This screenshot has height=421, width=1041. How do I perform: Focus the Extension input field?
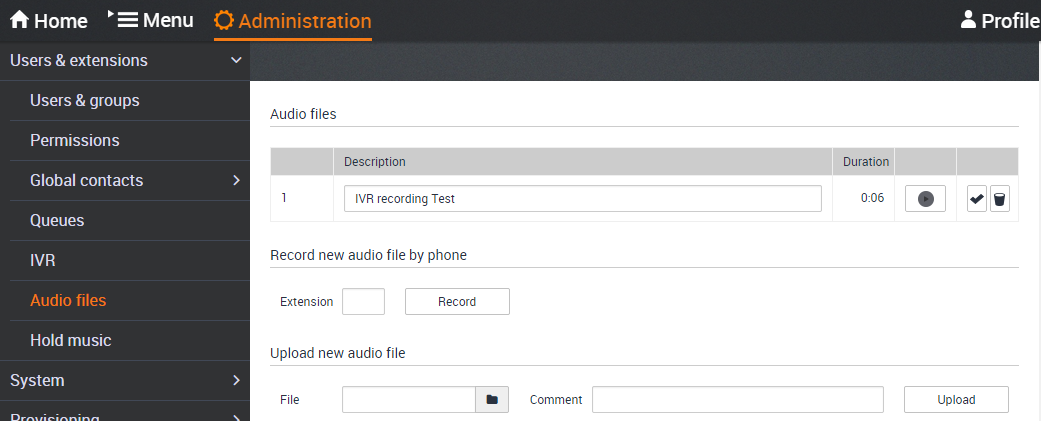tap(363, 301)
